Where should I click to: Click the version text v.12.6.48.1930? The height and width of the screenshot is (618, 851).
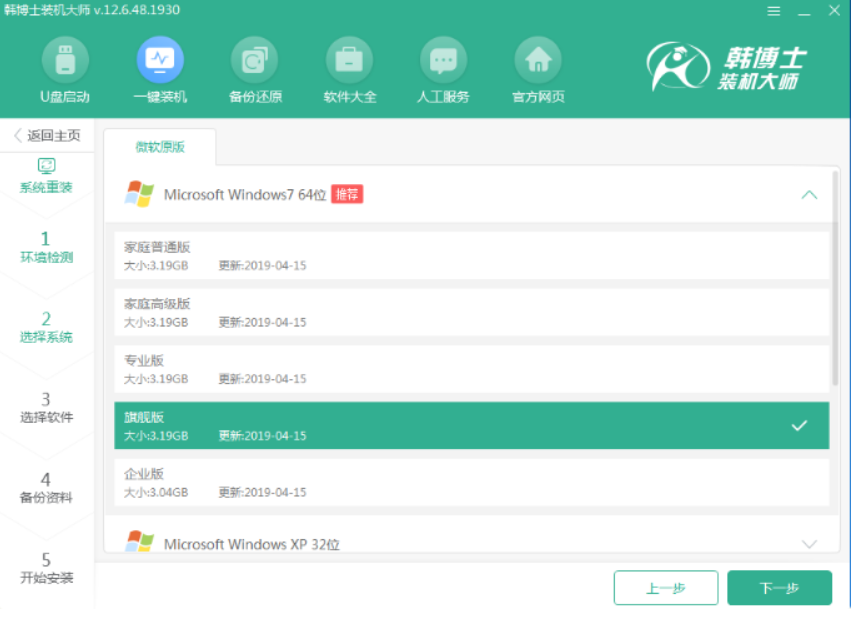click(137, 10)
